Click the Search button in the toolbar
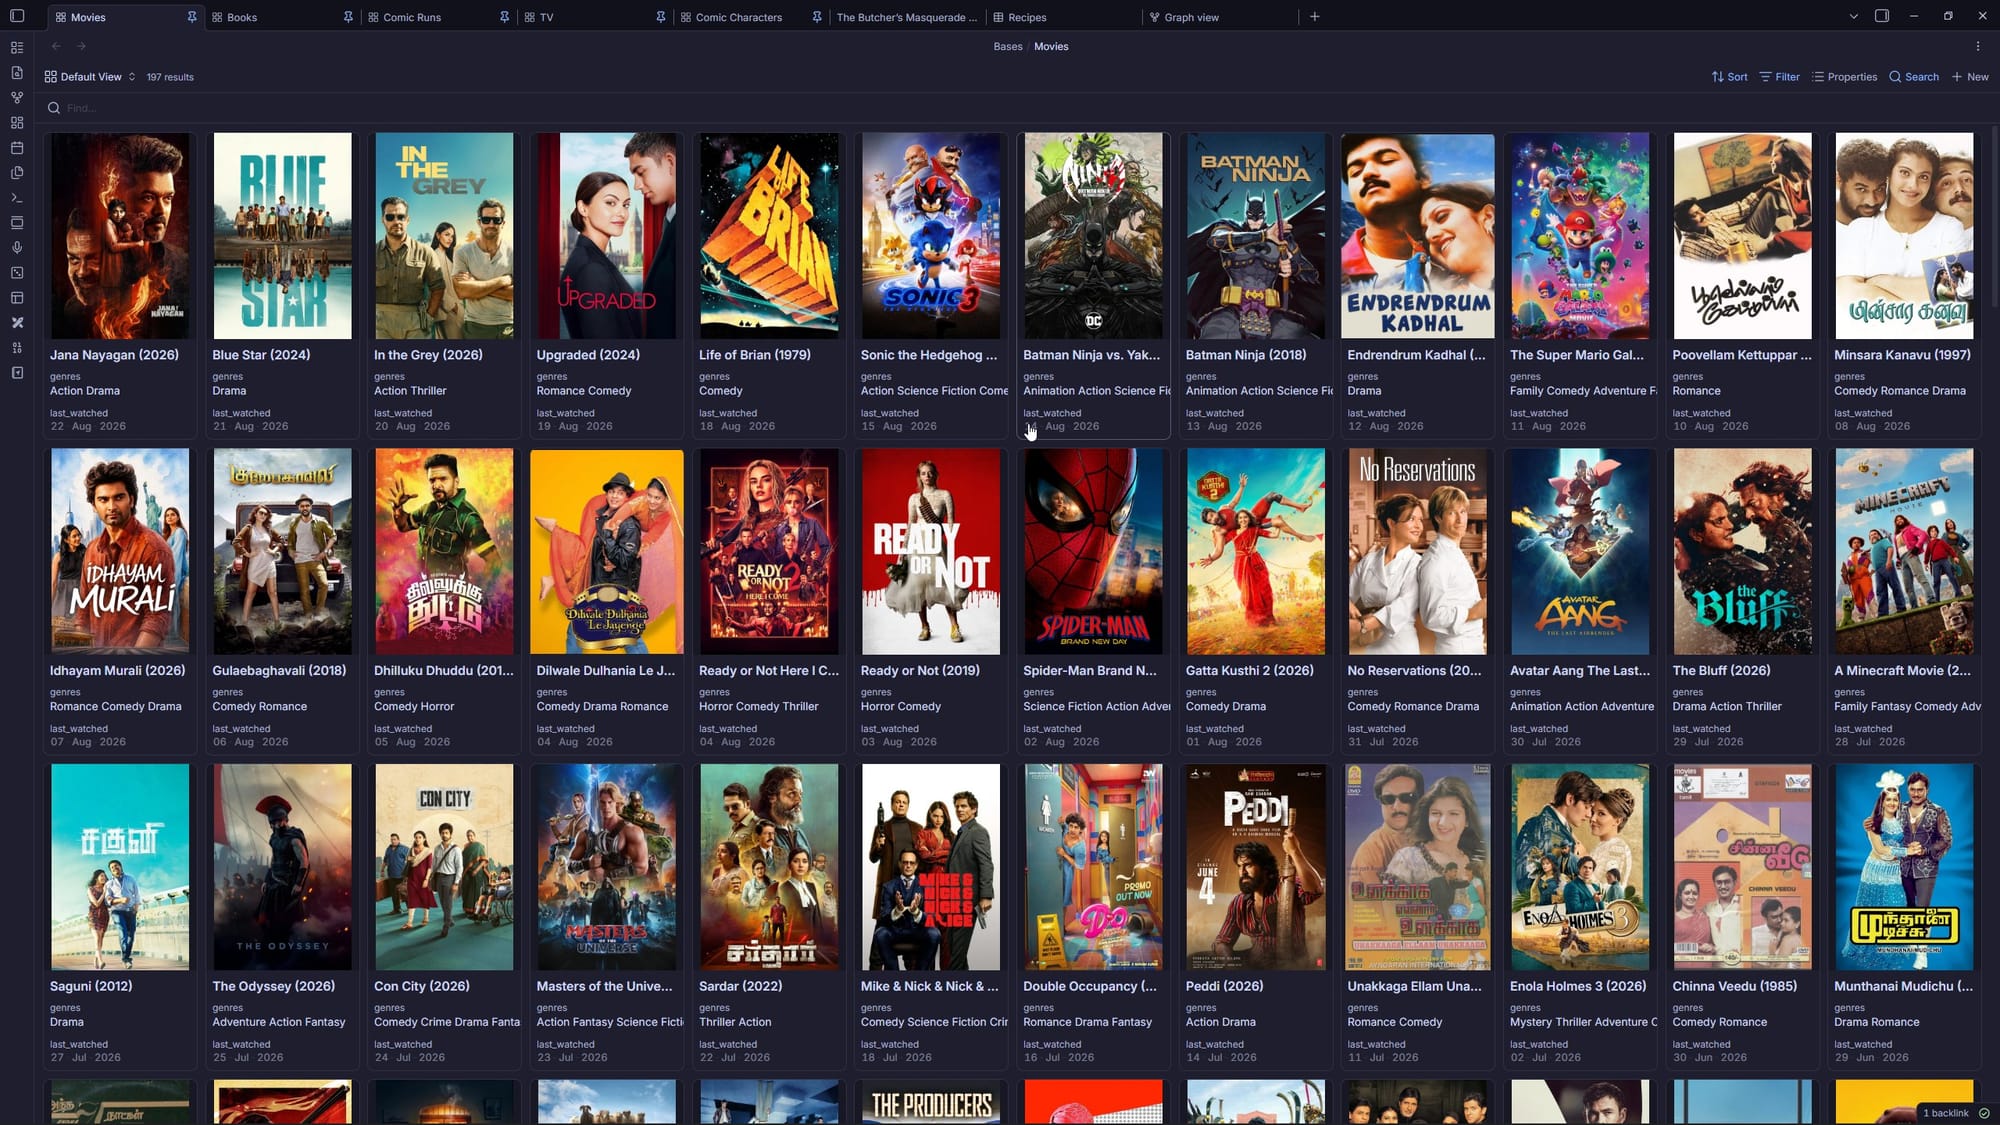The width and height of the screenshot is (2000, 1125). pos(1914,77)
